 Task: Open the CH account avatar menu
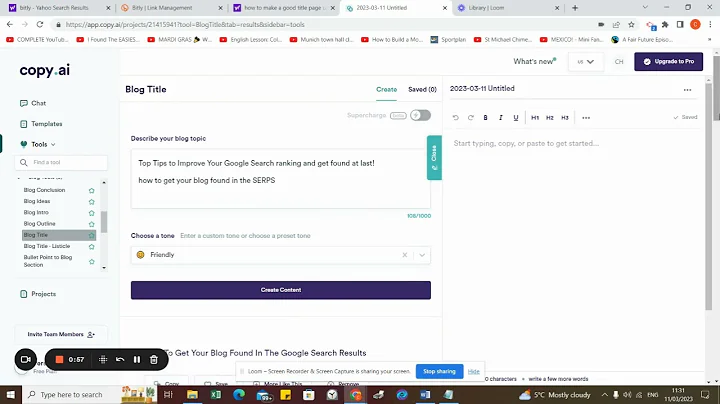(x=619, y=62)
